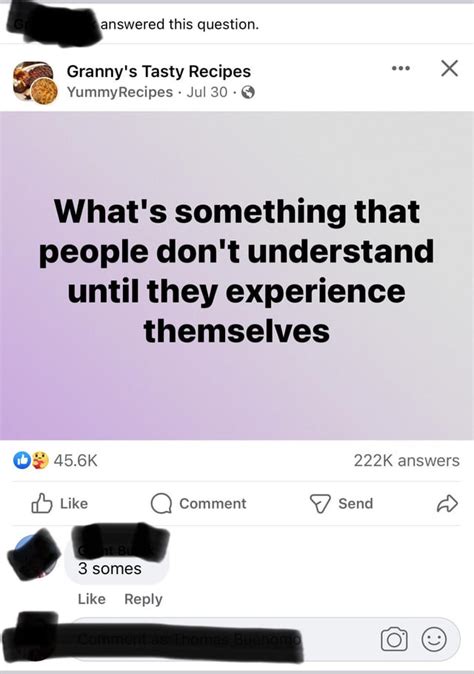Reply to the "3 somes" comment
Image resolution: width=474 pixels, height=674 pixels.
[x=144, y=599]
